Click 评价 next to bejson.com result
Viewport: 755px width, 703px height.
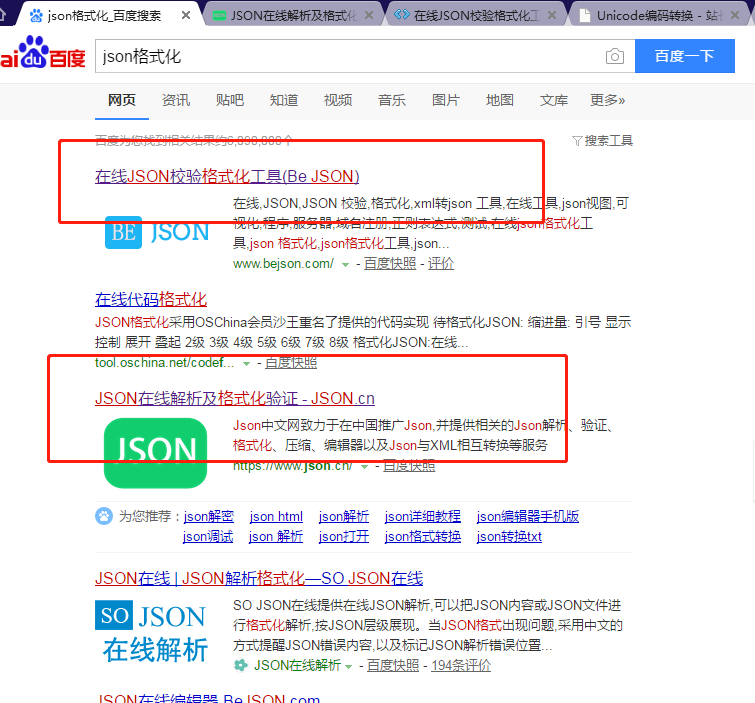coord(441,264)
